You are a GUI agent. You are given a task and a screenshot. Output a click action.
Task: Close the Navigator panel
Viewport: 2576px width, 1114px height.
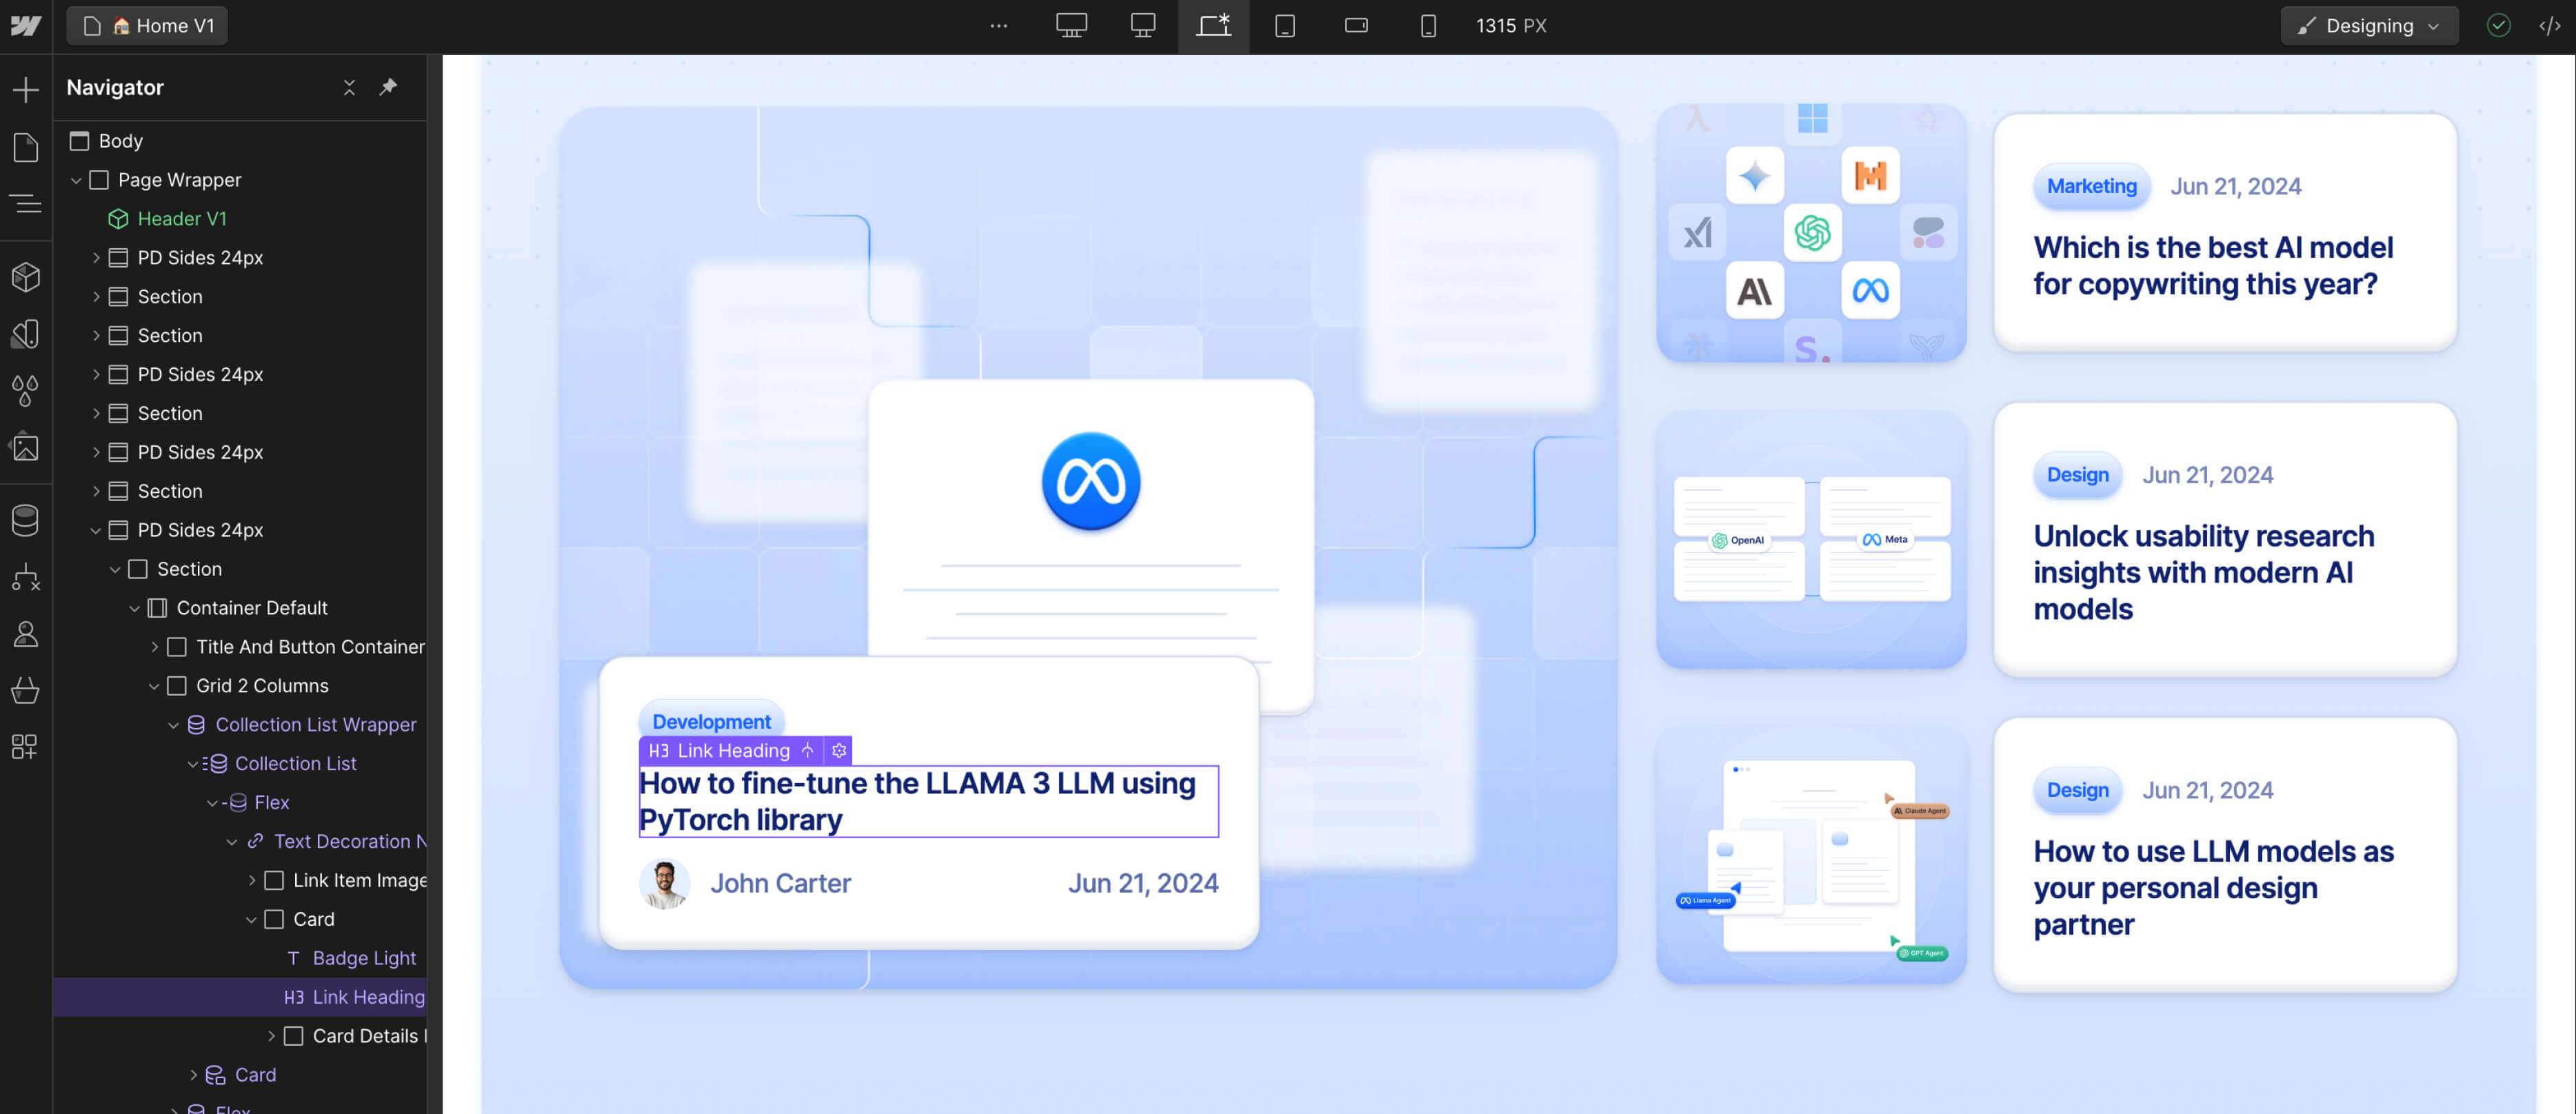(349, 88)
